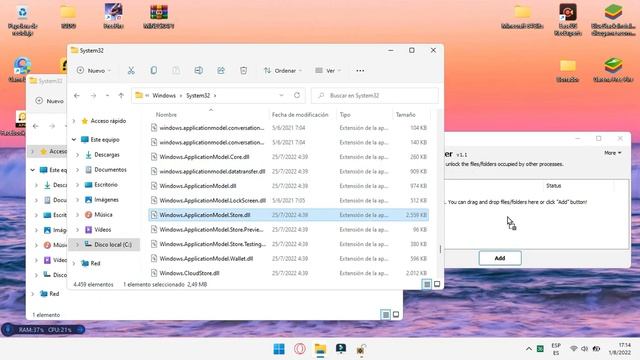Click the RAM CPU monitor widget
640x360 pixels.
[44, 329]
